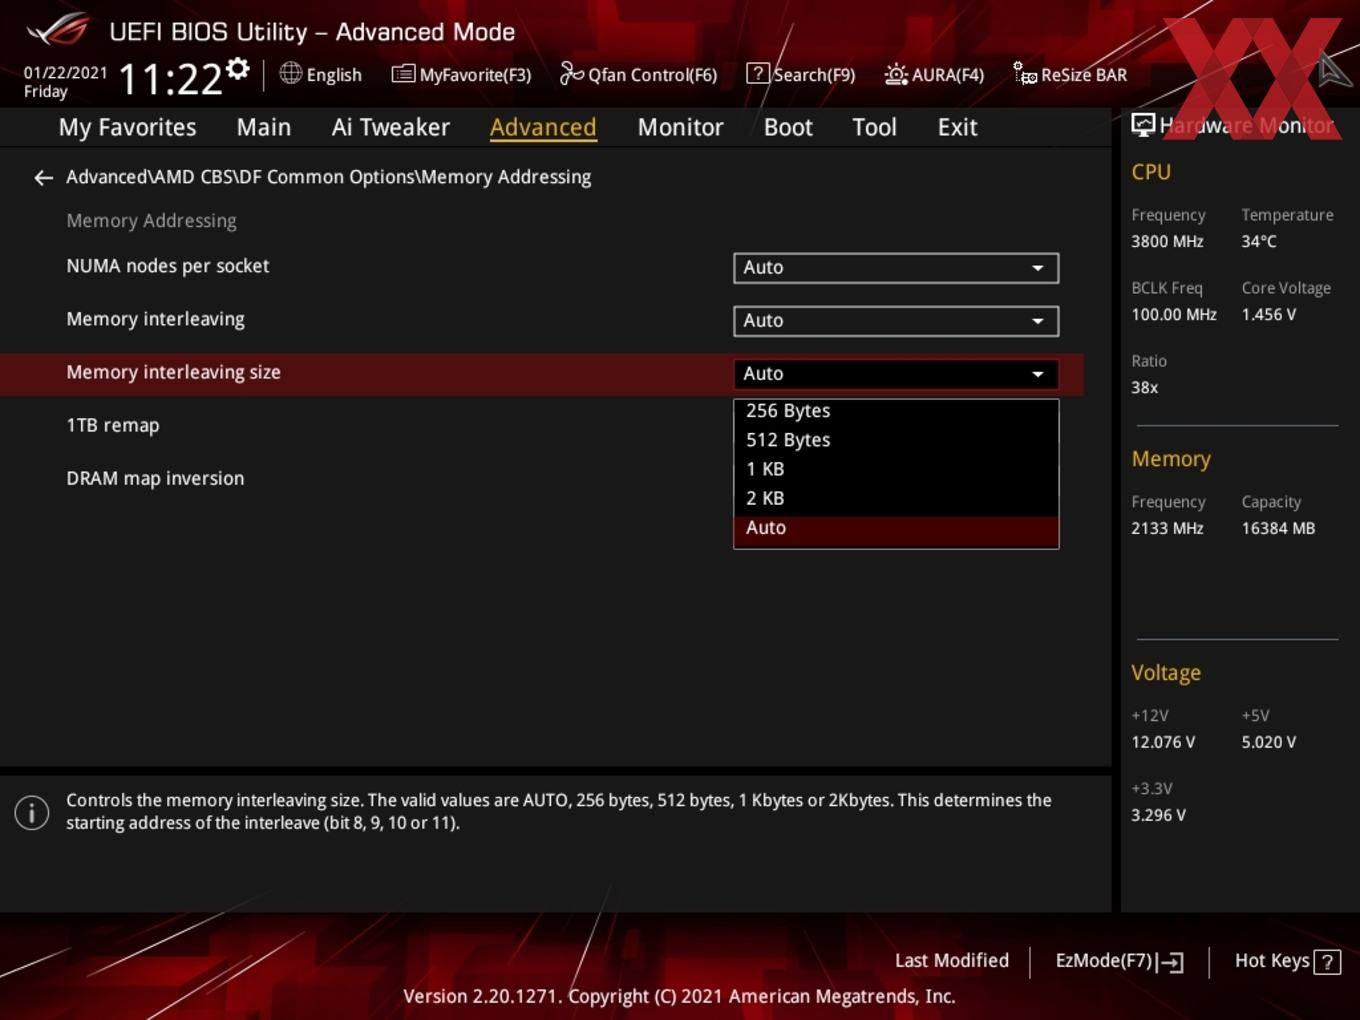The height and width of the screenshot is (1020, 1360).
Task: Collapse Memory interleaving size dropdown
Action: click(x=896, y=374)
